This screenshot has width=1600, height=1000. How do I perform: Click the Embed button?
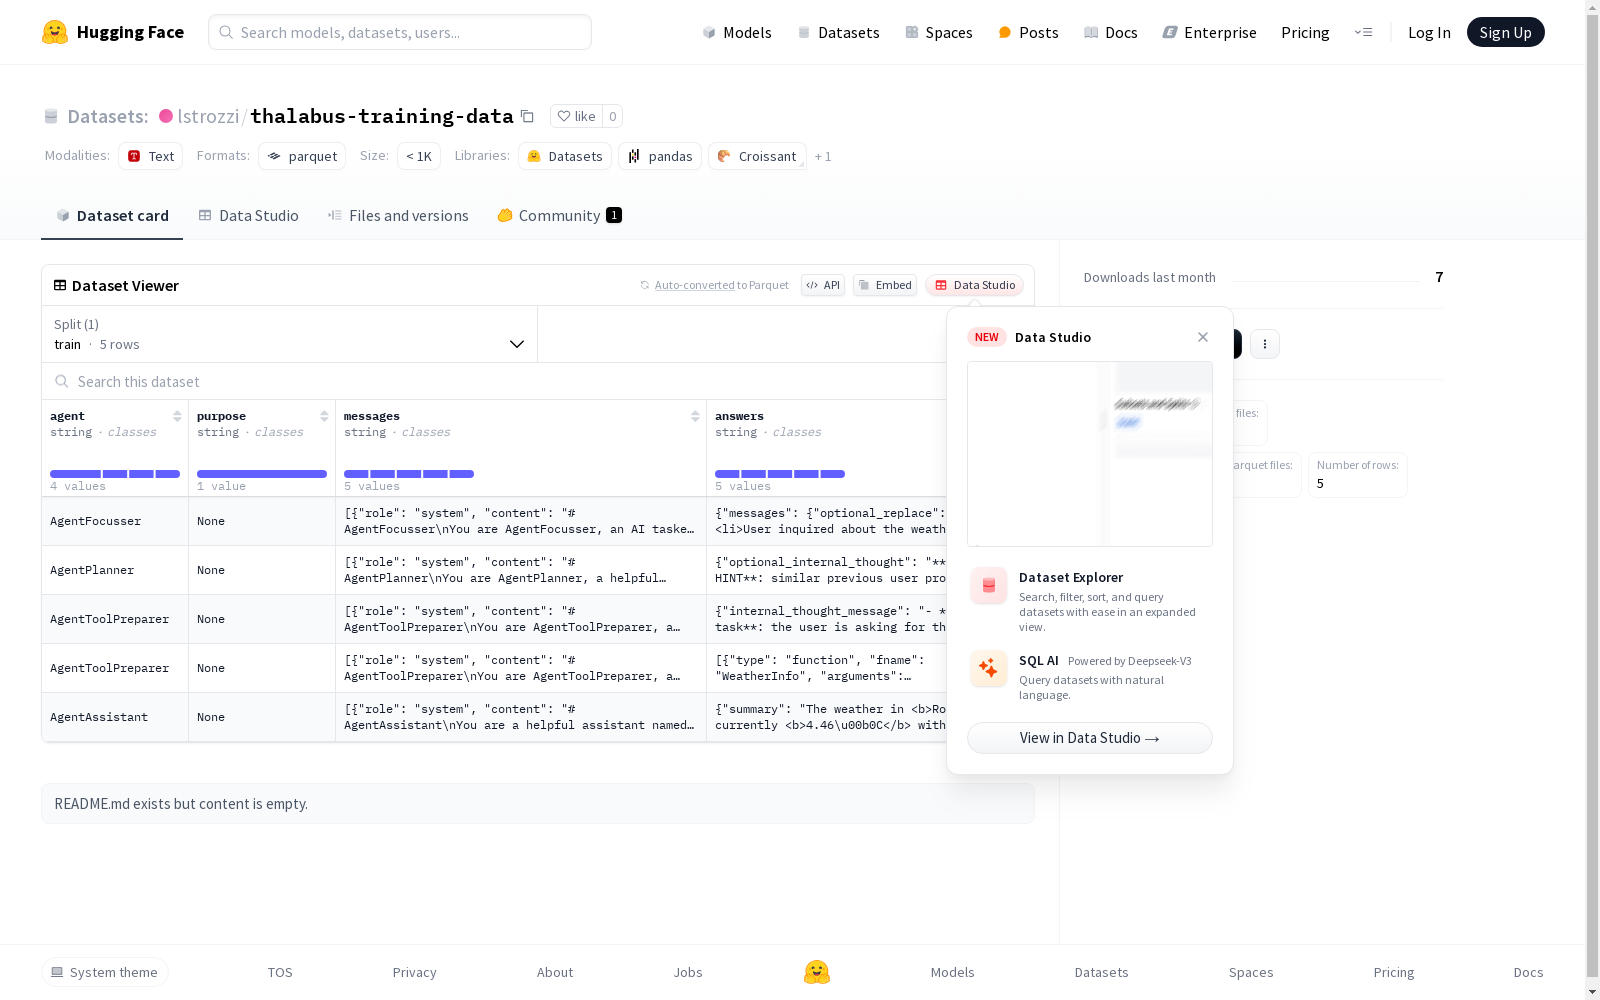pos(885,285)
